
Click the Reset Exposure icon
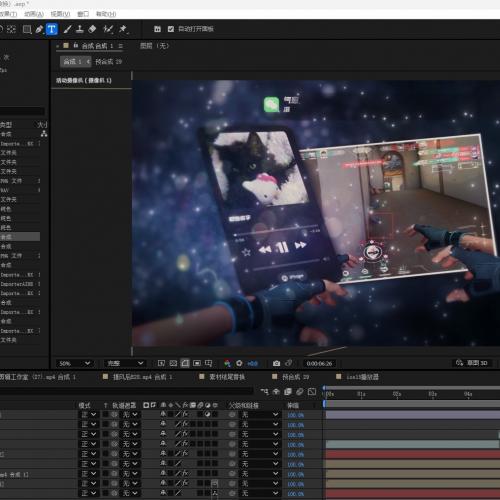coord(239,363)
